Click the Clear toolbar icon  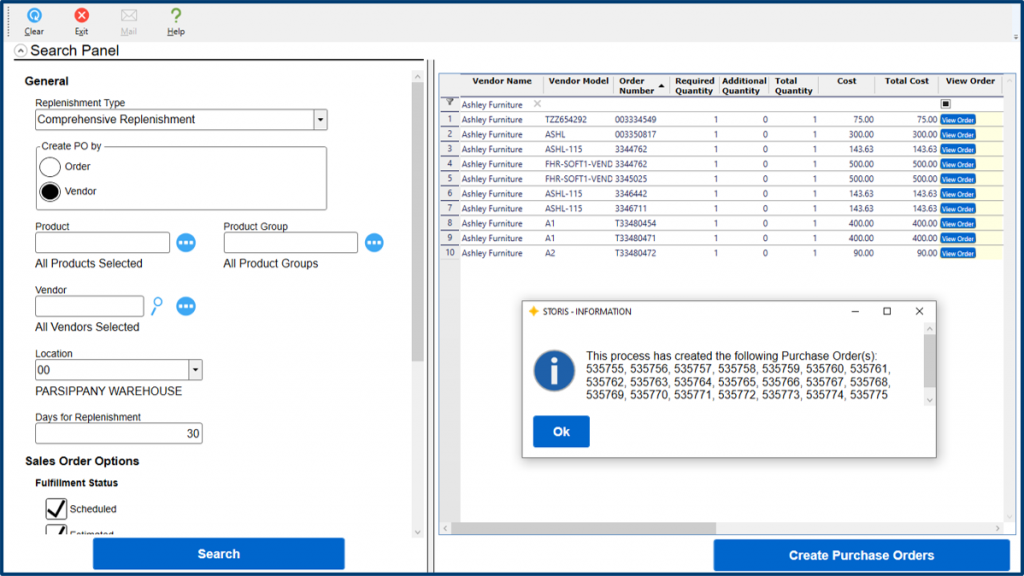[34, 21]
